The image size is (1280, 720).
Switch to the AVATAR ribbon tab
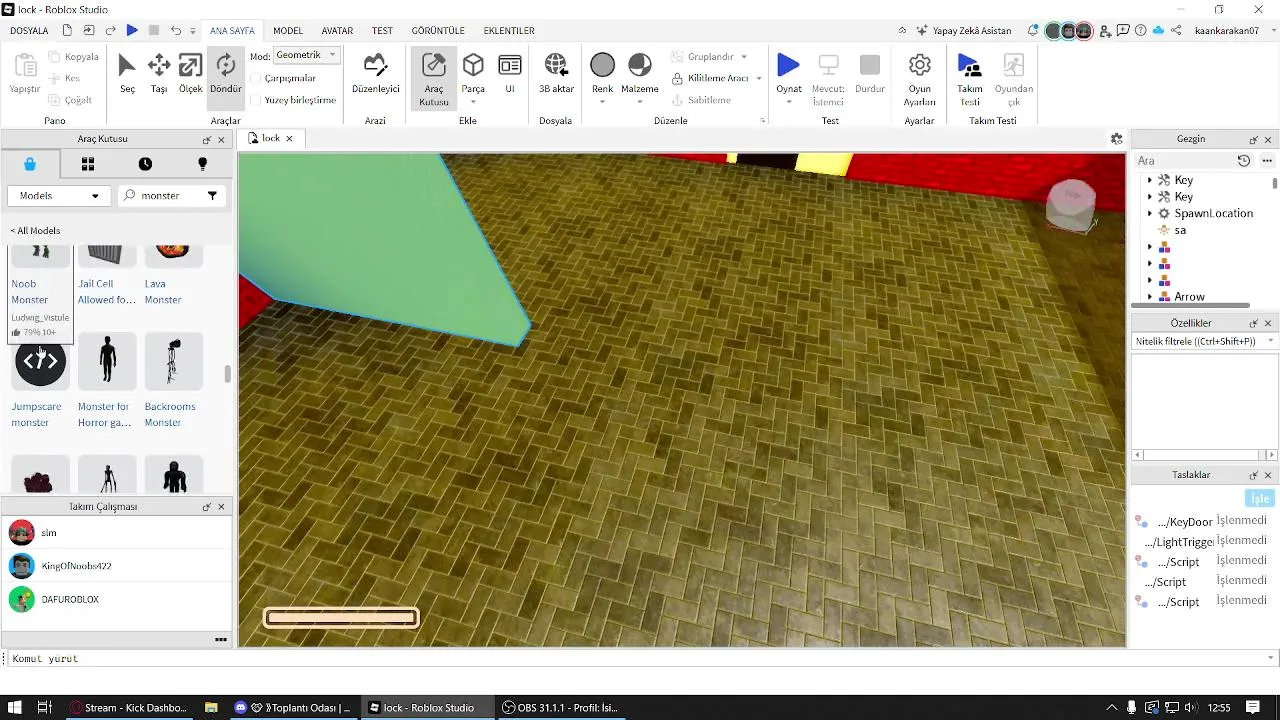(337, 31)
